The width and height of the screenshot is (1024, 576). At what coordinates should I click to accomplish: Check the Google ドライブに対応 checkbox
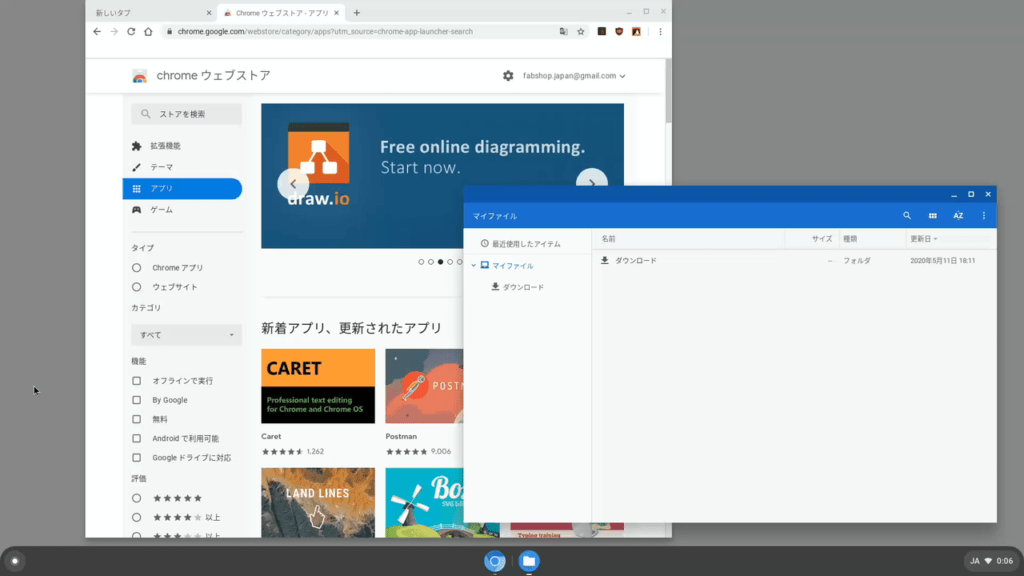point(136,458)
